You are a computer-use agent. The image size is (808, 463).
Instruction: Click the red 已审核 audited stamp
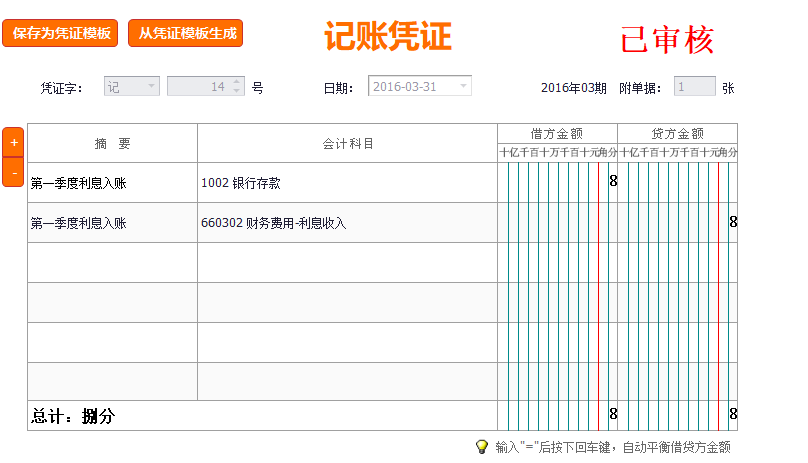[x=667, y=40]
